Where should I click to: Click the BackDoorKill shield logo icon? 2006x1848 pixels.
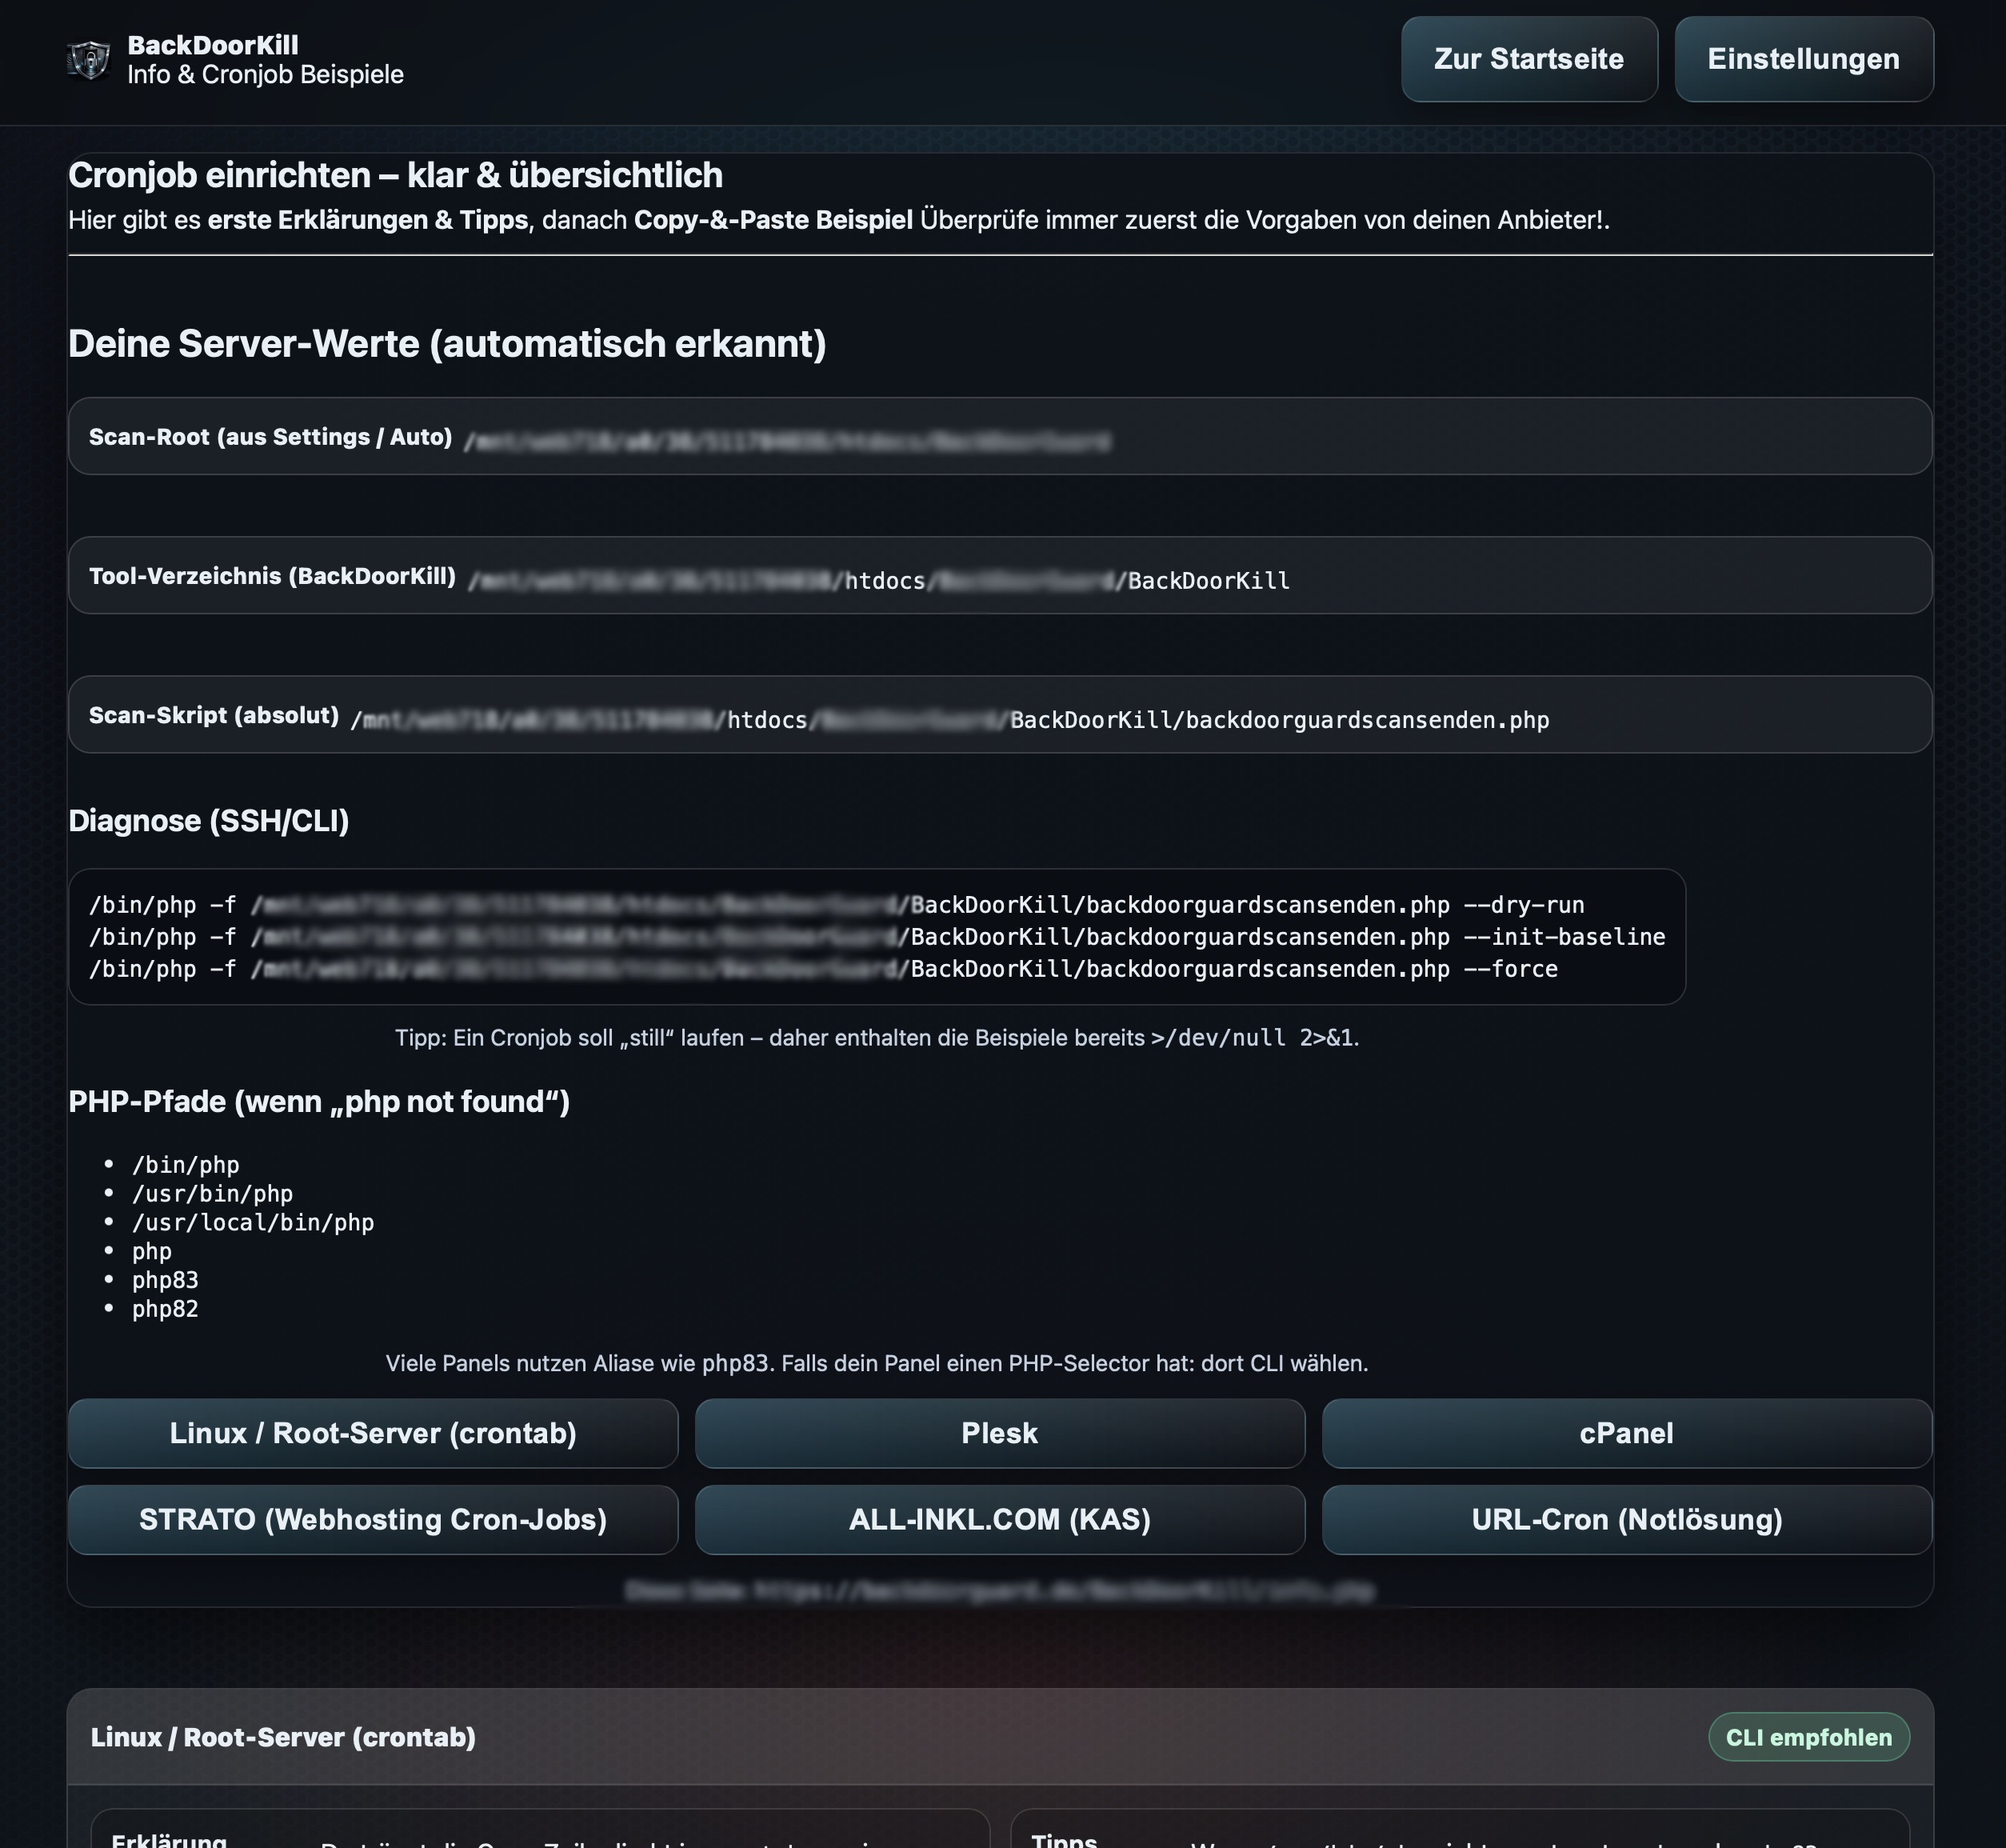[89, 60]
